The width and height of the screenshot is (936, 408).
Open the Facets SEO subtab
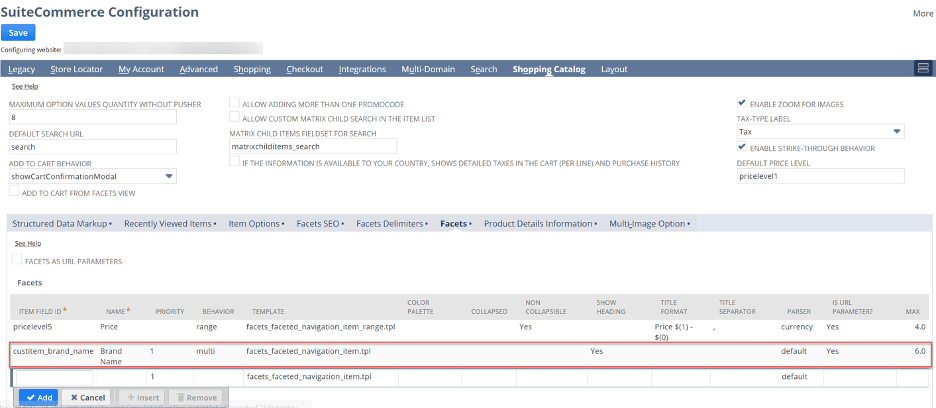[321, 223]
